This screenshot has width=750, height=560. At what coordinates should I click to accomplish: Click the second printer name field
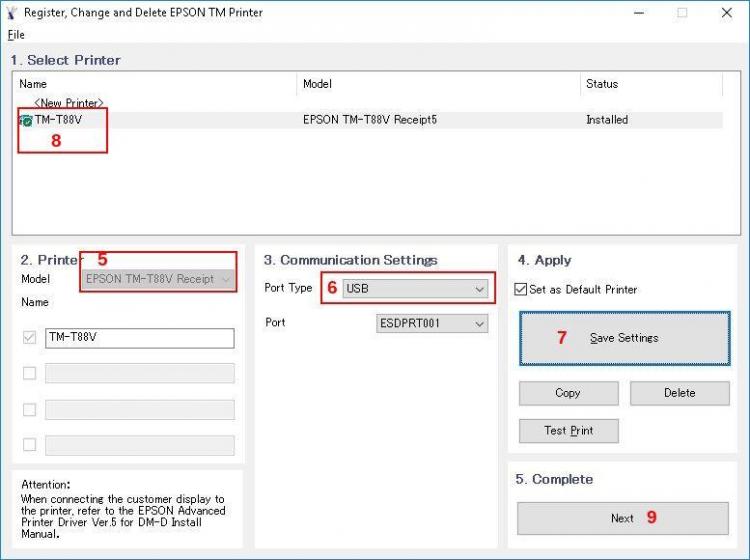coord(140,373)
